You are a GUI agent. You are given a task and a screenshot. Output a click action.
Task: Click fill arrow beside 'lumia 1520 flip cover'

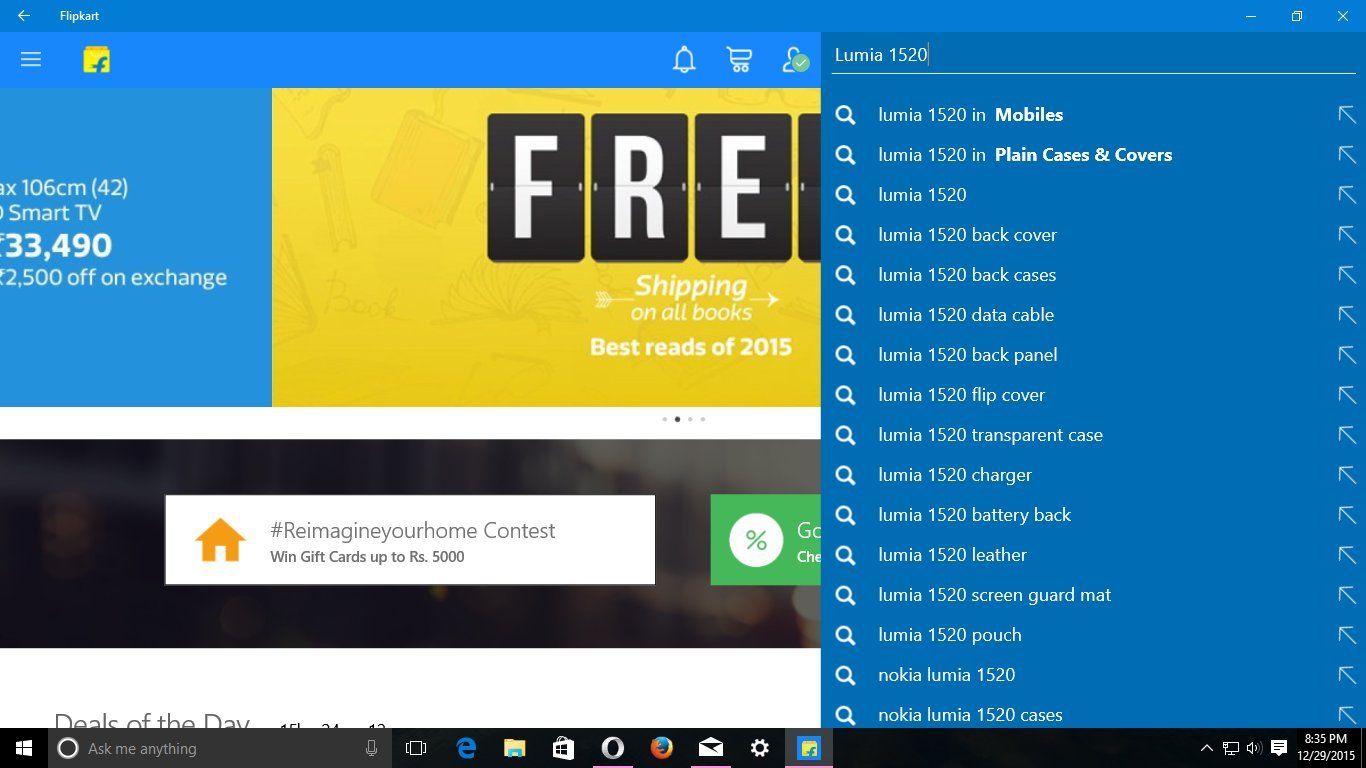1347,395
